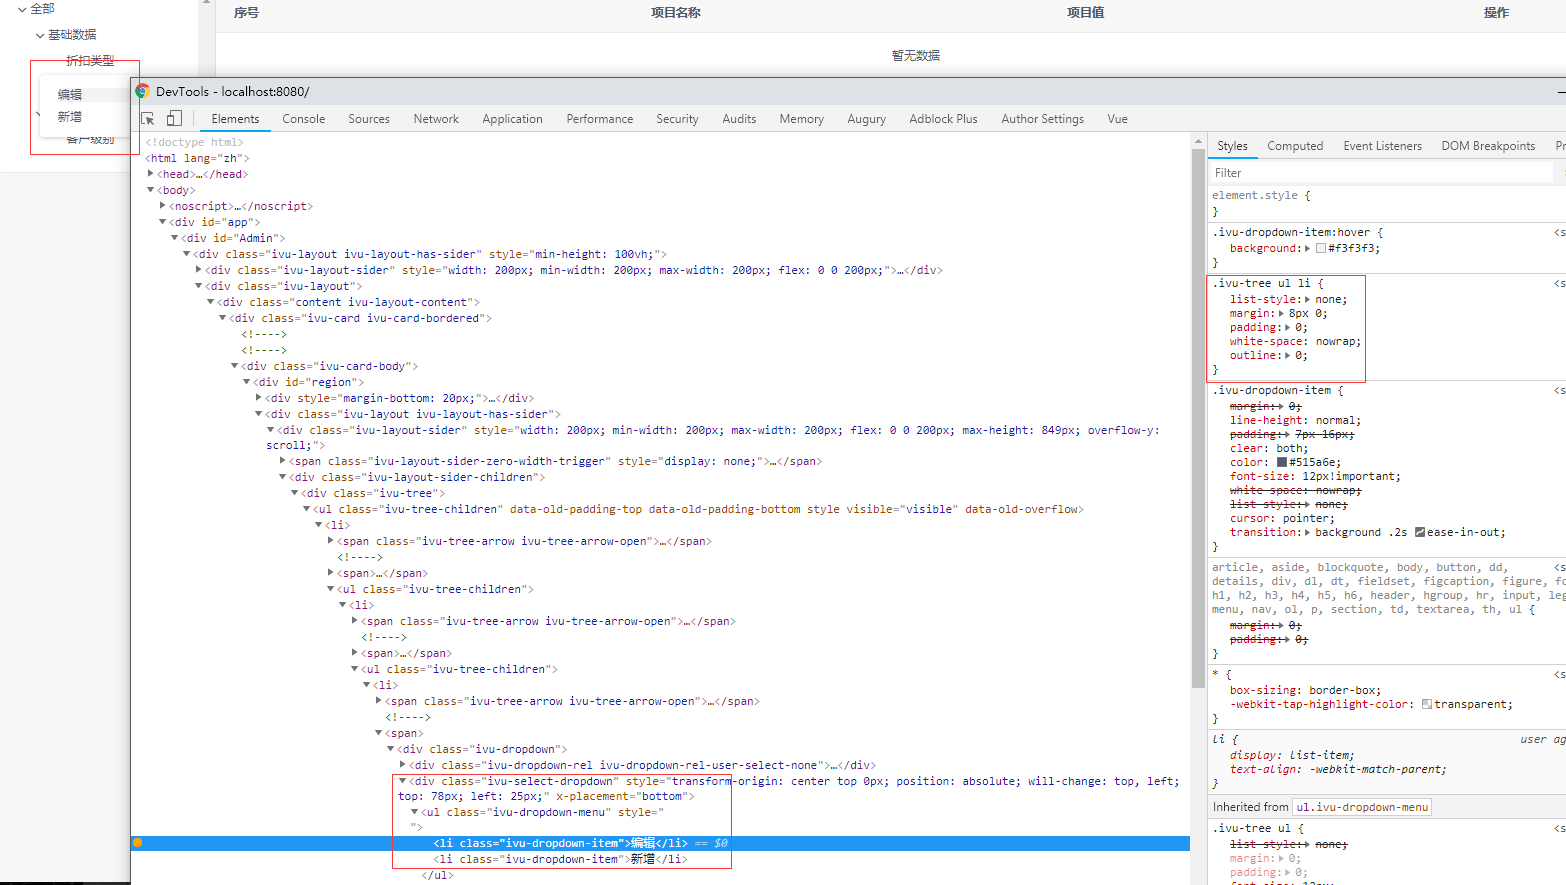
Task: Click the Elements panel vertical scrollbar
Action: pyautogui.click(x=1198, y=418)
